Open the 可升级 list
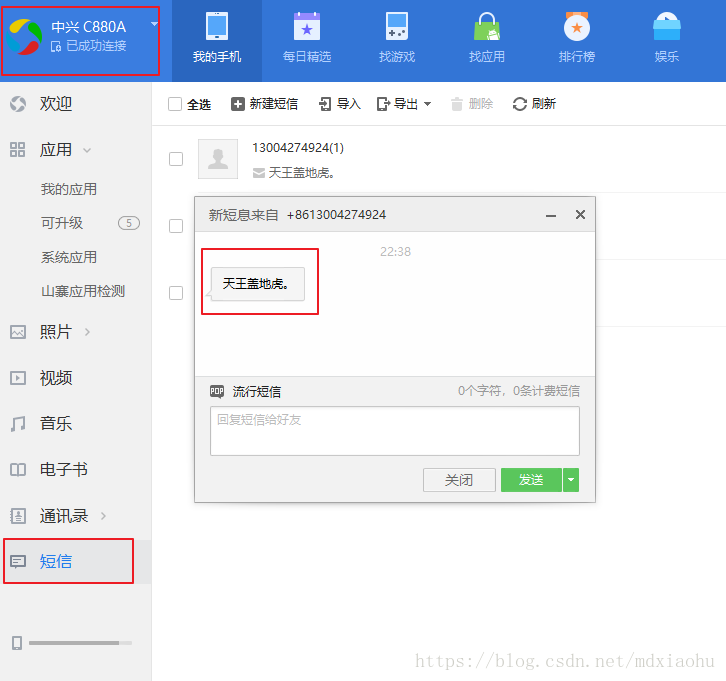The image size is (726, 681). 62,223
